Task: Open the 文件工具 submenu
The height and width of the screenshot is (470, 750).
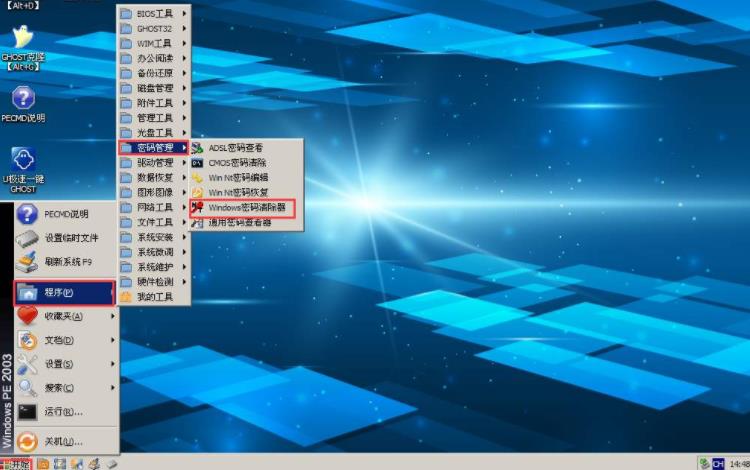Action: 154,222
